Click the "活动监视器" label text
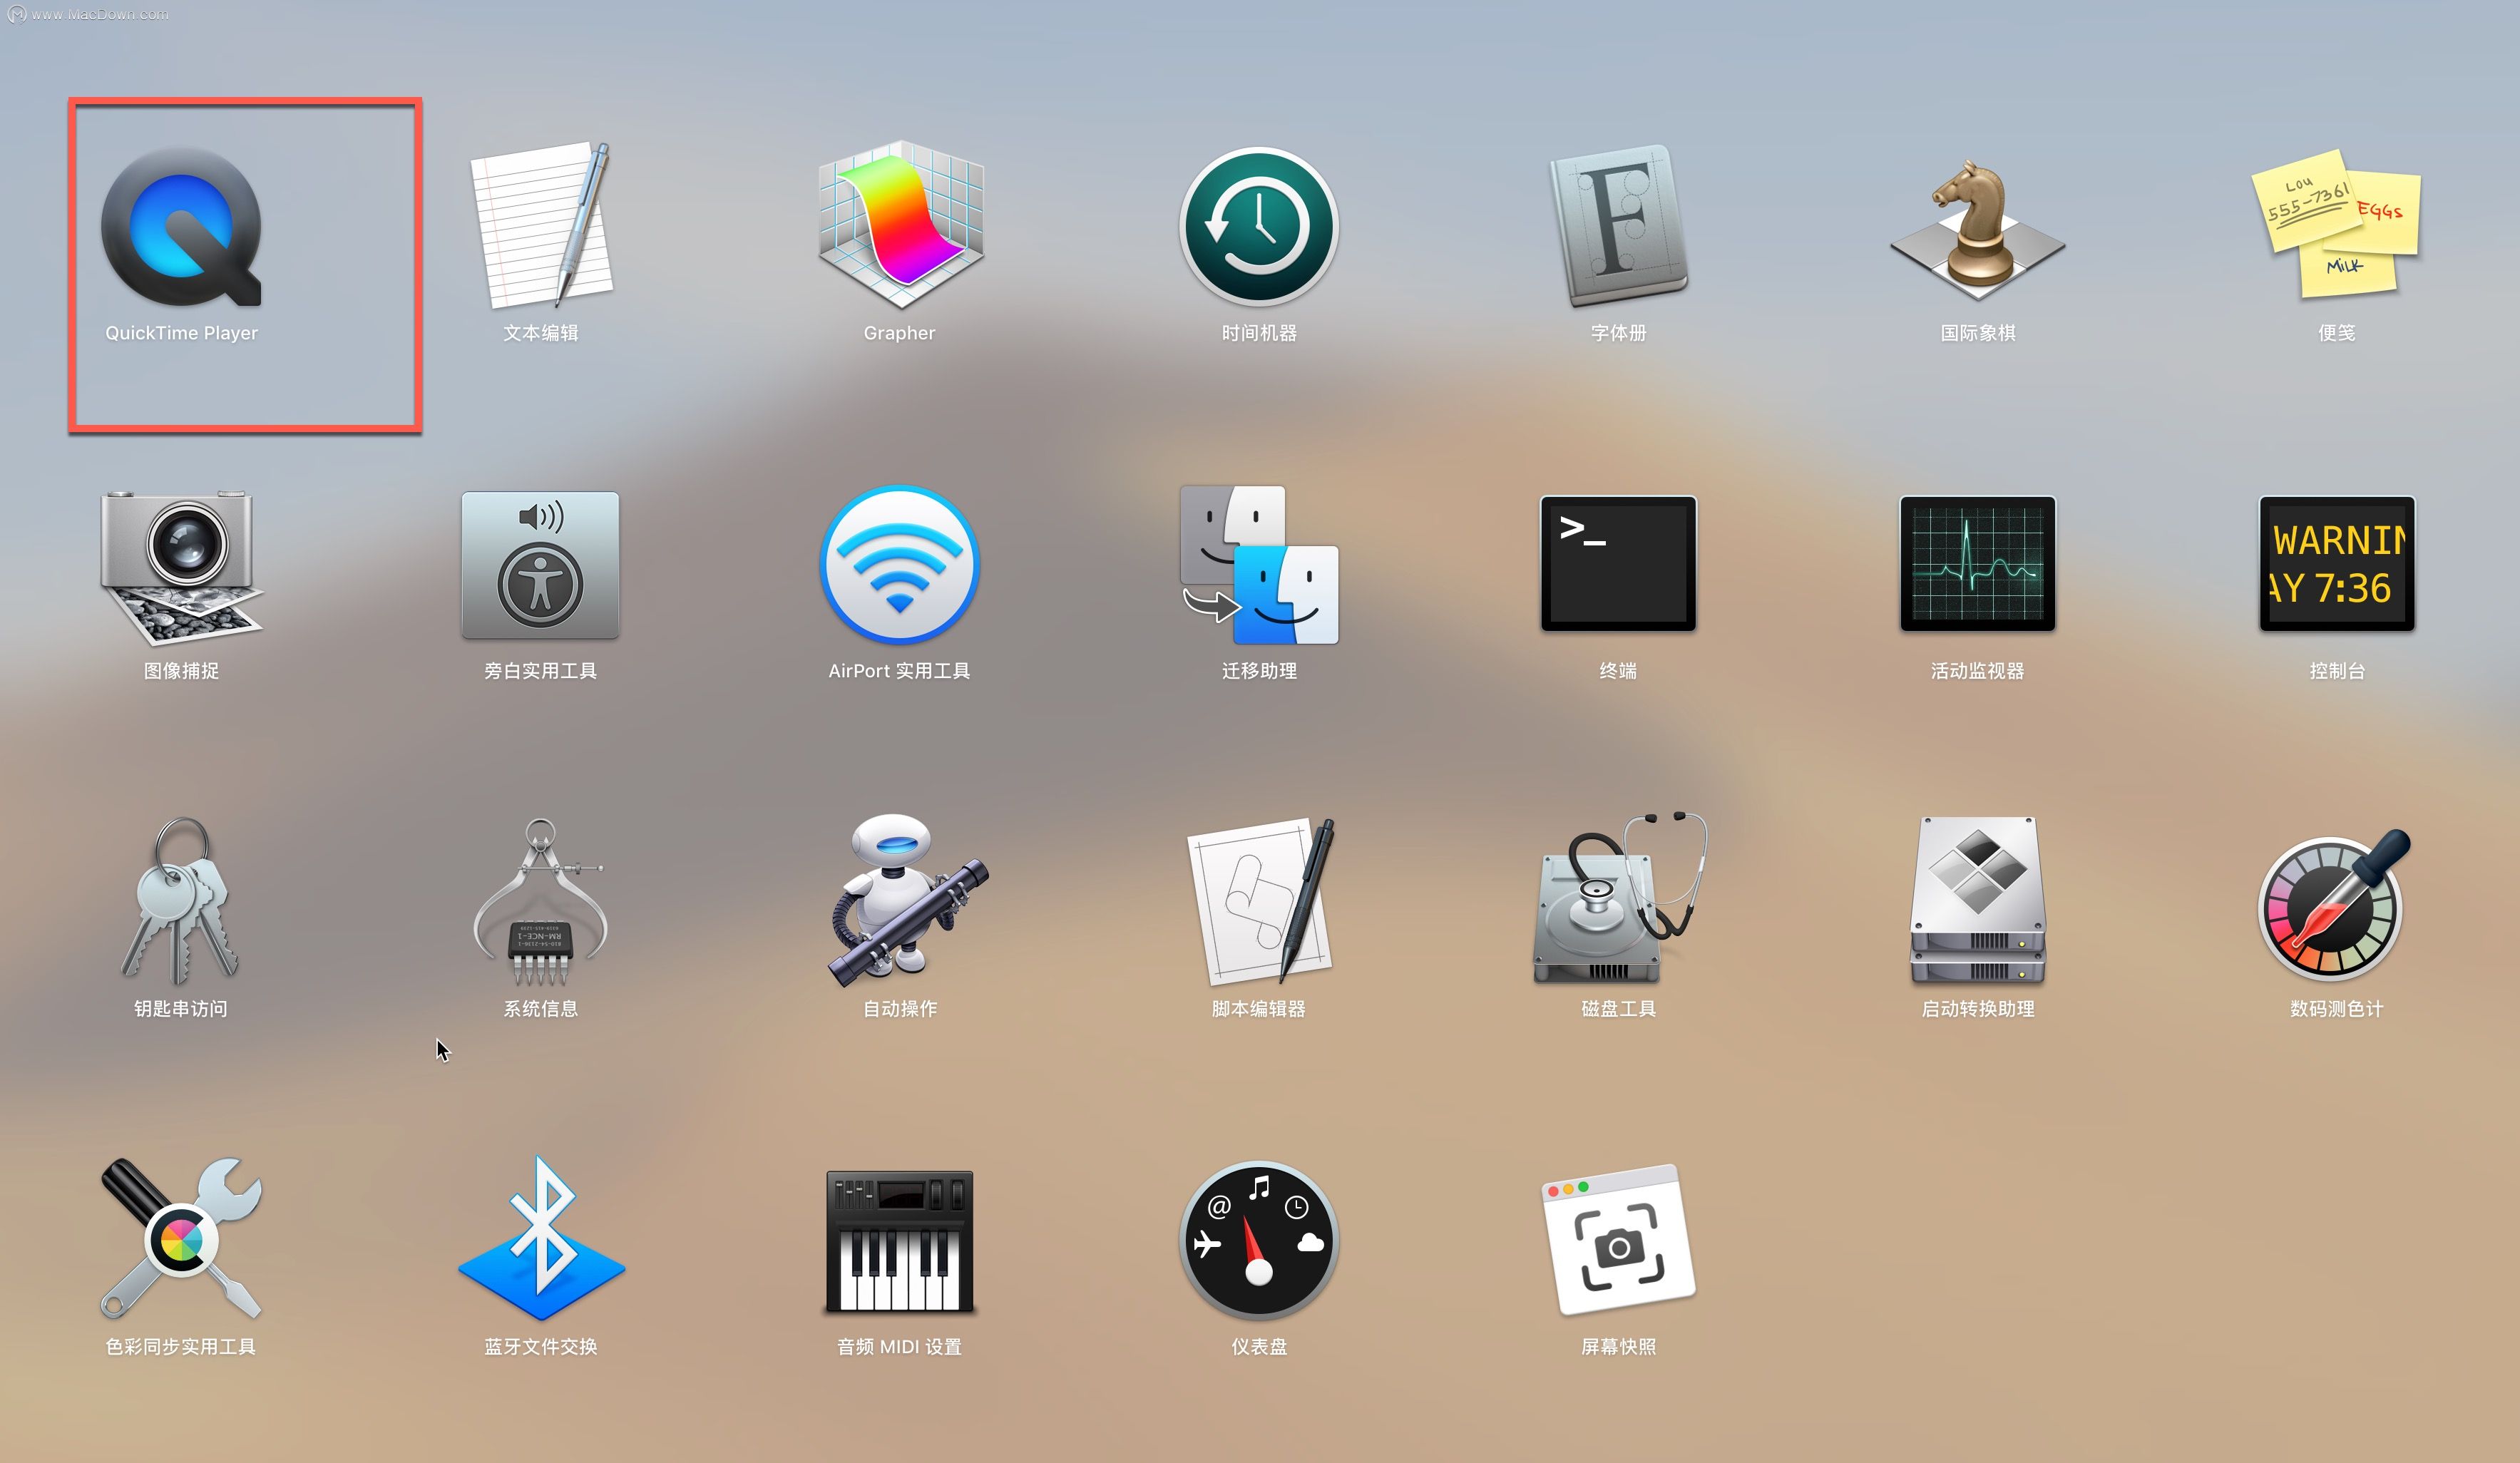The image size is (2520, 1463). (1977, 671)
